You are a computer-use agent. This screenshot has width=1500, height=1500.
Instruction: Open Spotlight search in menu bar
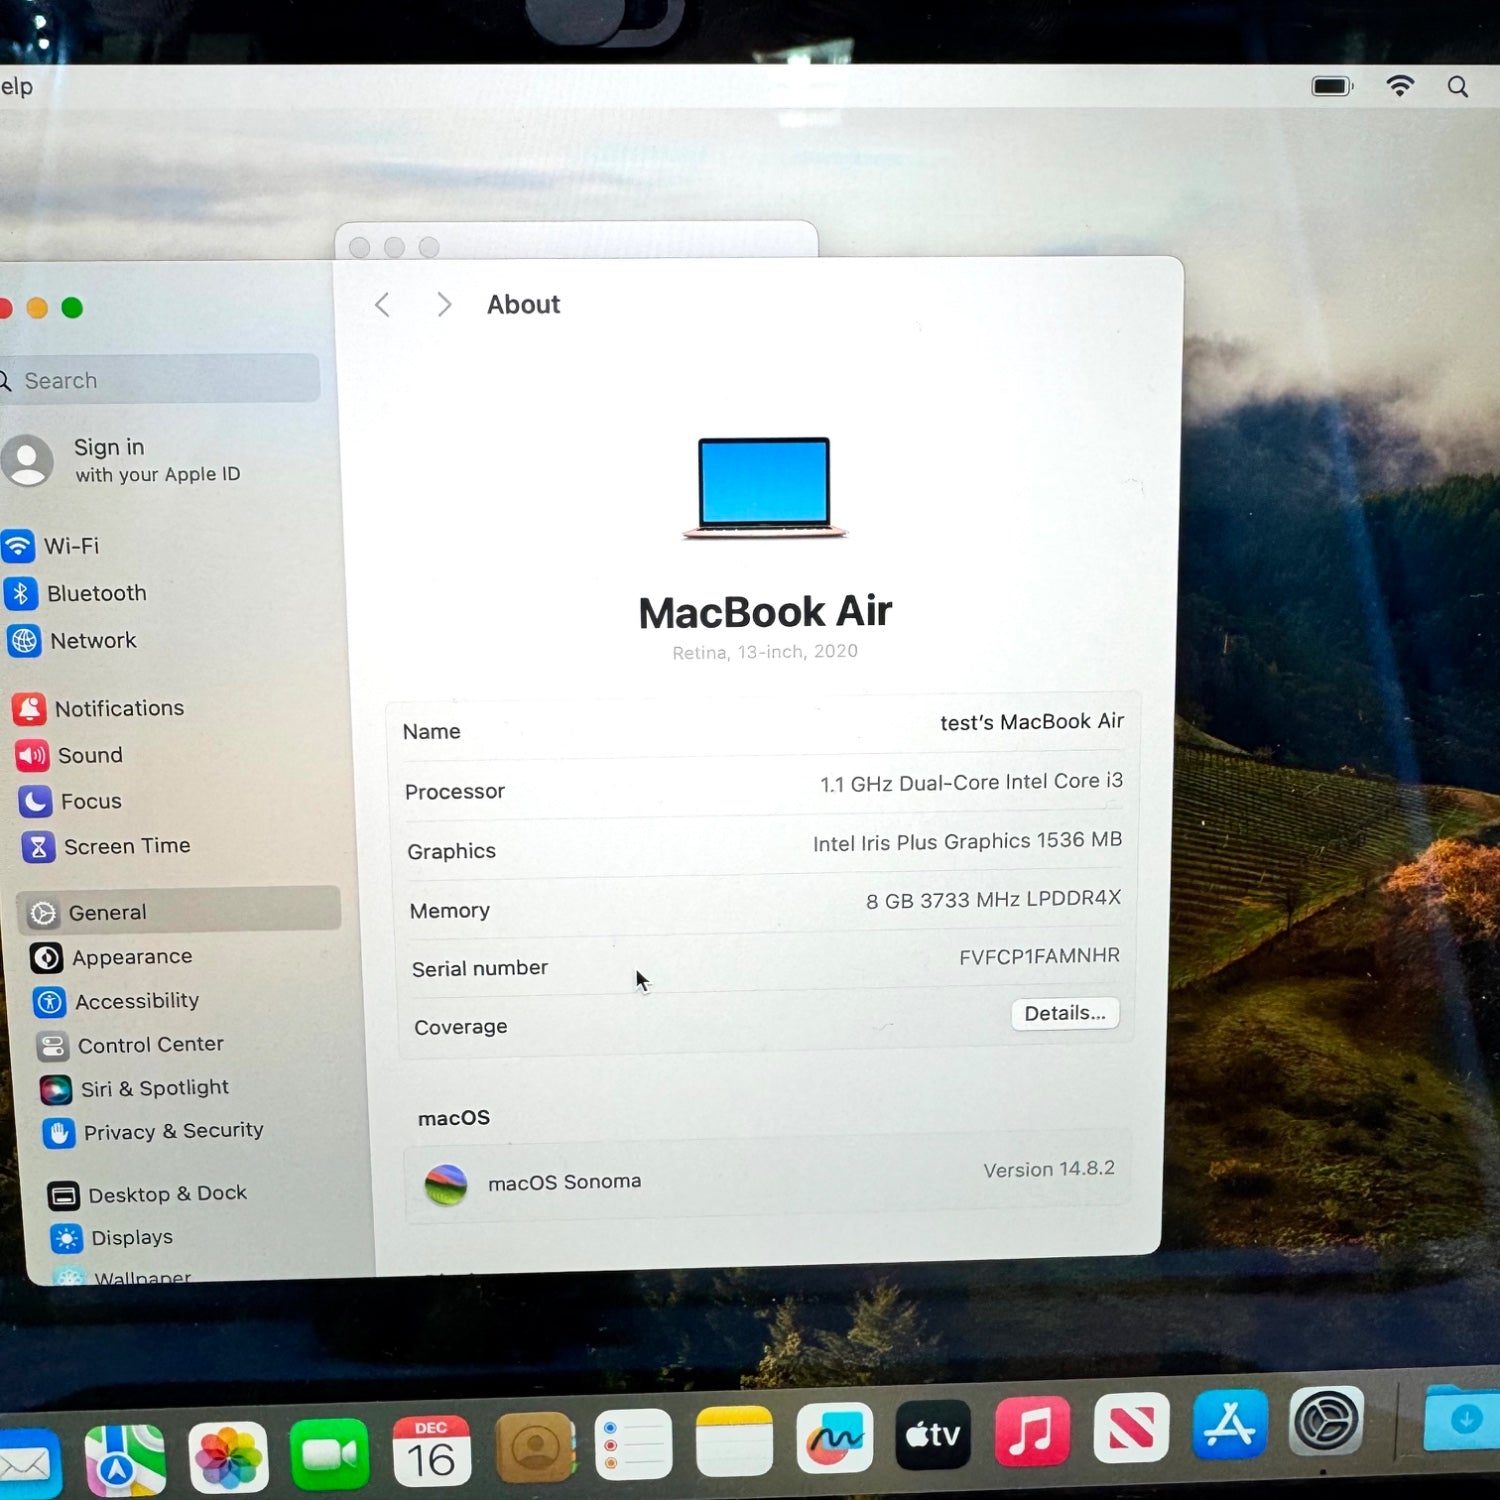(x=1457, y=87)
